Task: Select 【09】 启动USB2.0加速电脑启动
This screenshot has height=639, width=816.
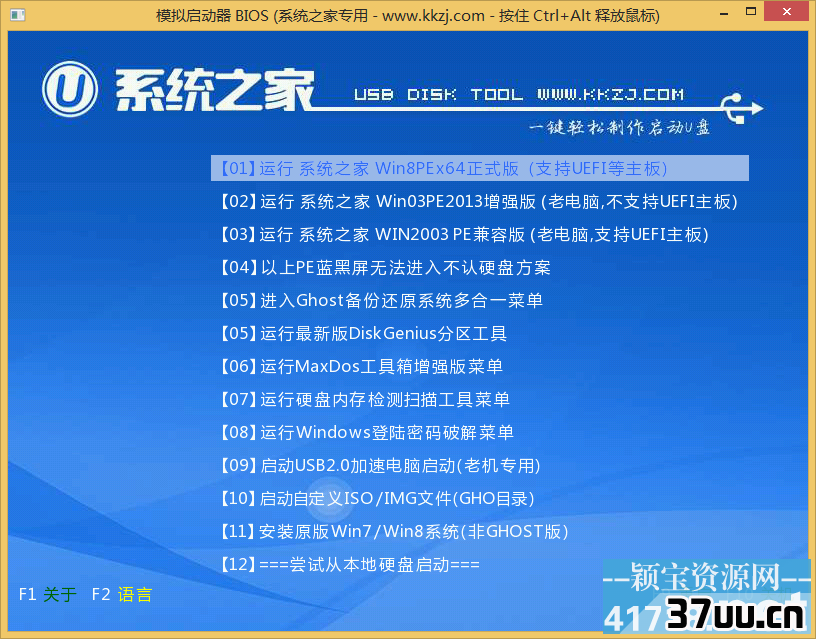Action: 380,465
